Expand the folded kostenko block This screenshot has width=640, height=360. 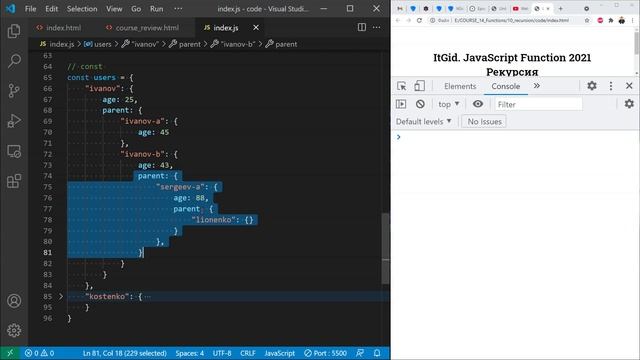point(61,296)
